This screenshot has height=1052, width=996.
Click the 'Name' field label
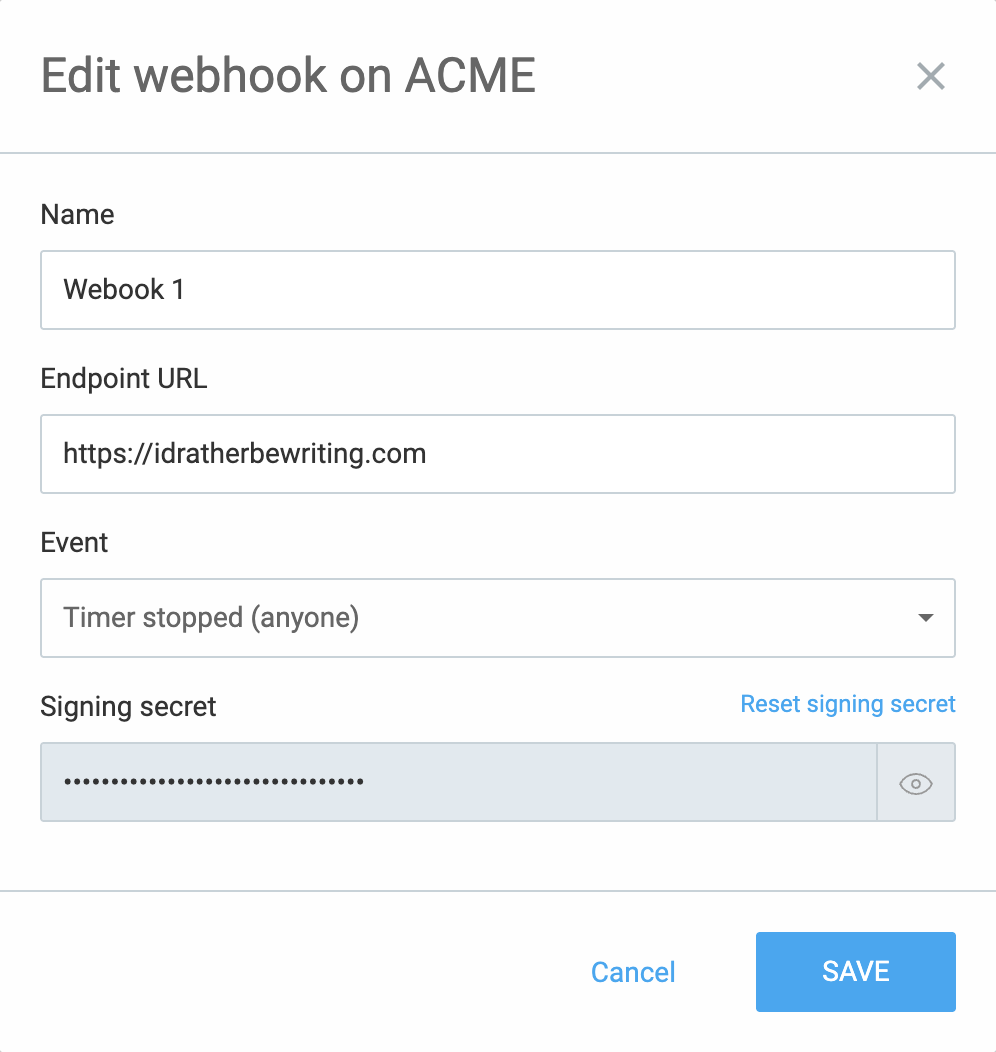(x=77, y=215)
